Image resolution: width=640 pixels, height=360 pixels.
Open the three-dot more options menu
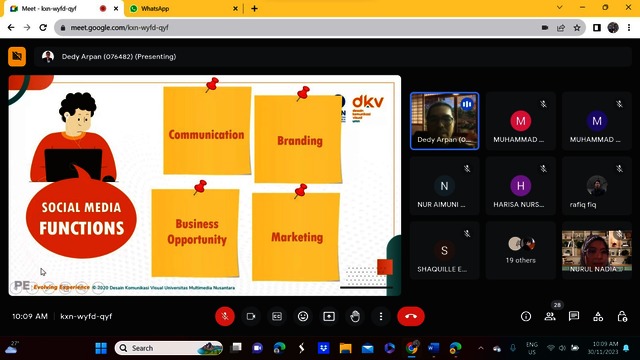[381, 316]
